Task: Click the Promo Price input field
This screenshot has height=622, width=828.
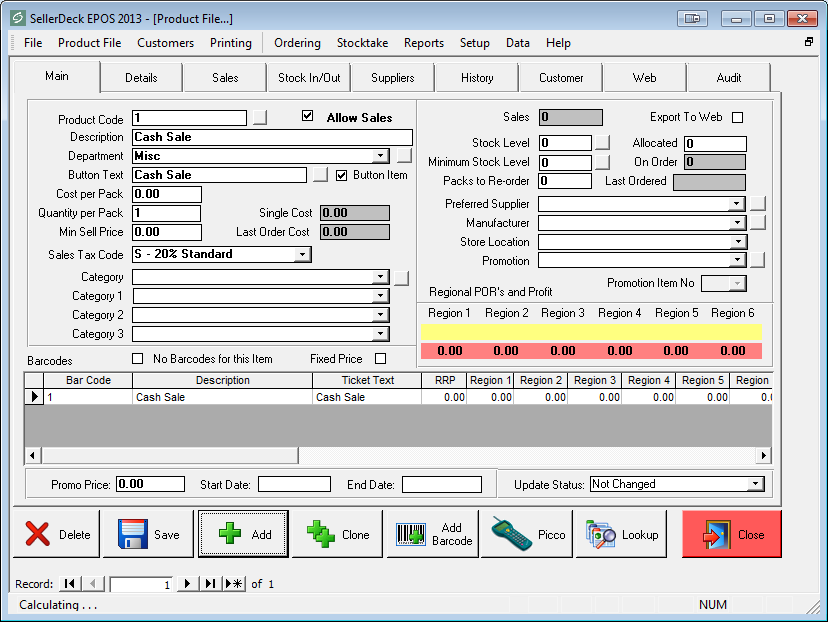Action: pyautogui.click(x=150, y=484)
